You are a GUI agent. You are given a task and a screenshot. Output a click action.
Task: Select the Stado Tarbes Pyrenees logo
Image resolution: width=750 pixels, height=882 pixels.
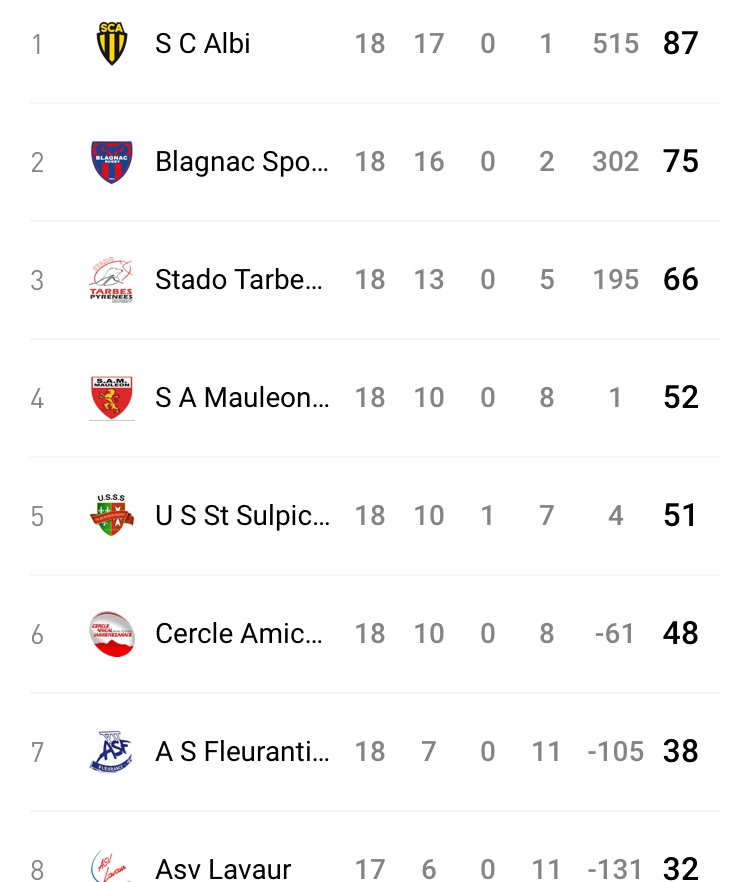(111, 280)
